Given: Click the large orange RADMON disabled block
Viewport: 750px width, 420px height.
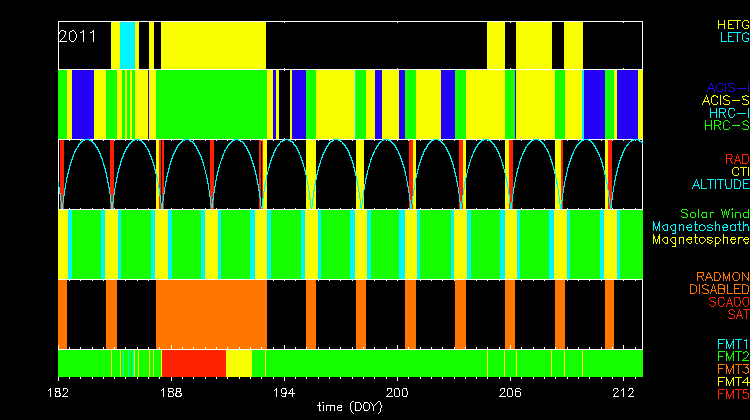Looking at the screenshot, I should click(x=211, y=313).
